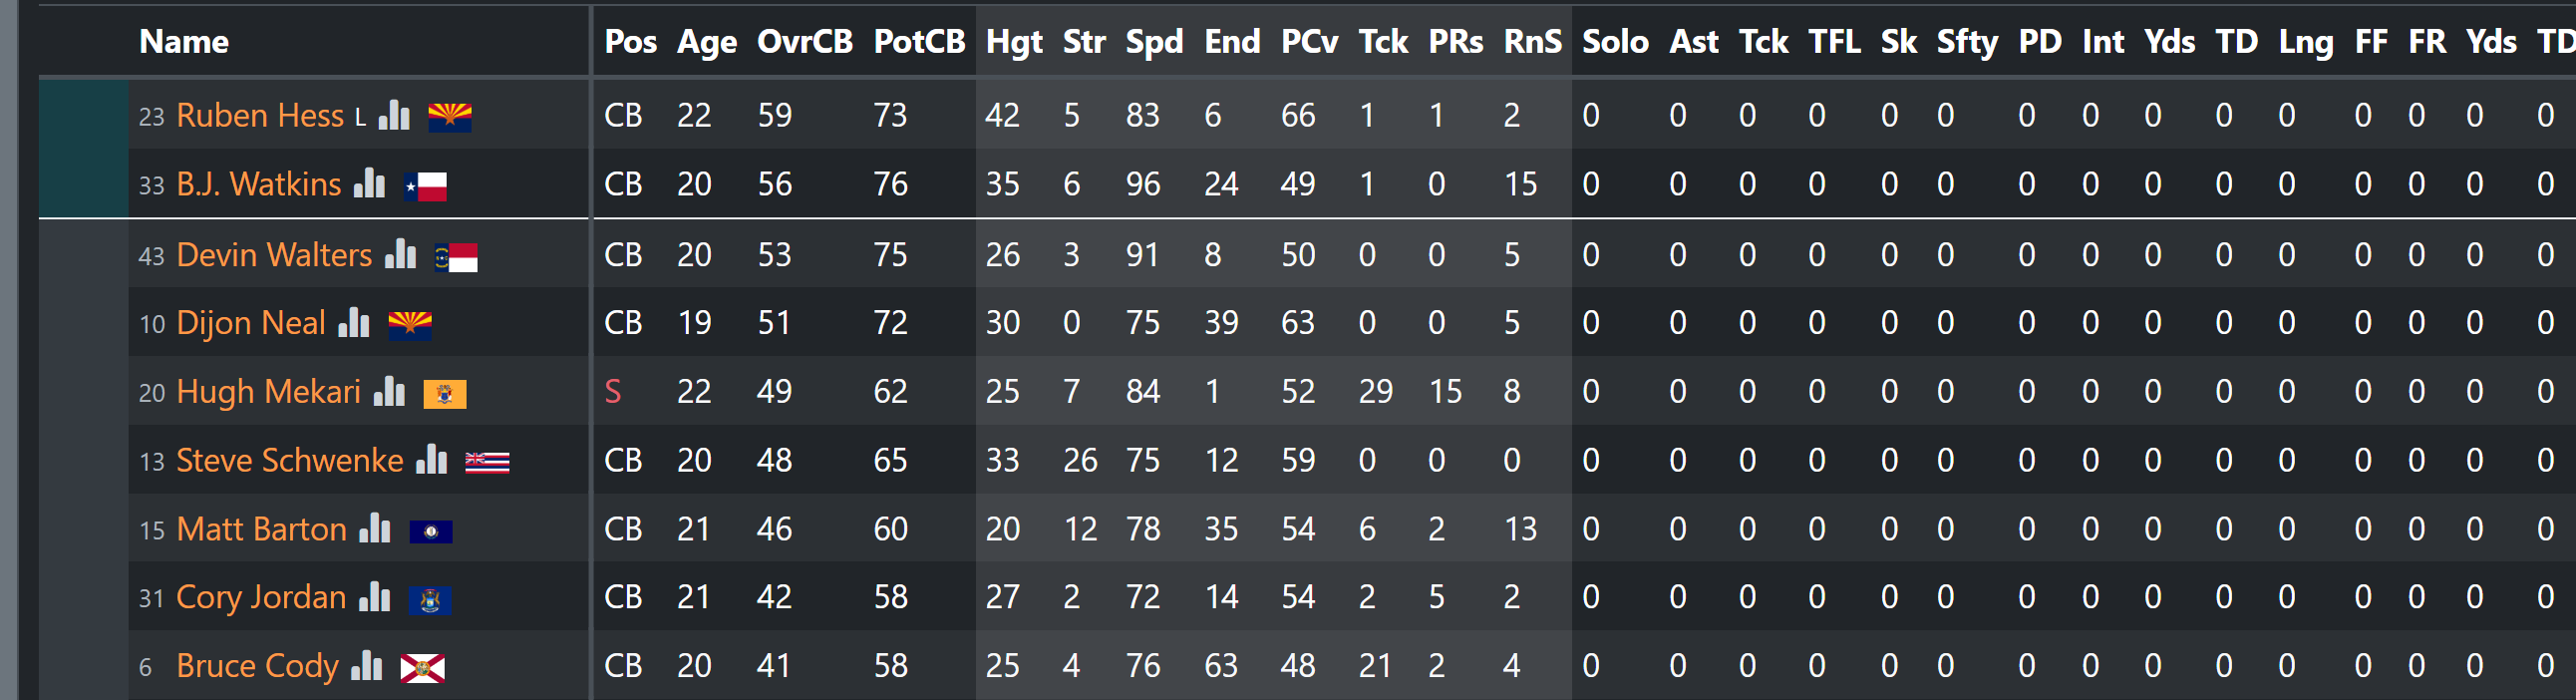The image size is (2576, 700).
Task: Open stats chart icon for Matt Barton
Action: [375, 528]
